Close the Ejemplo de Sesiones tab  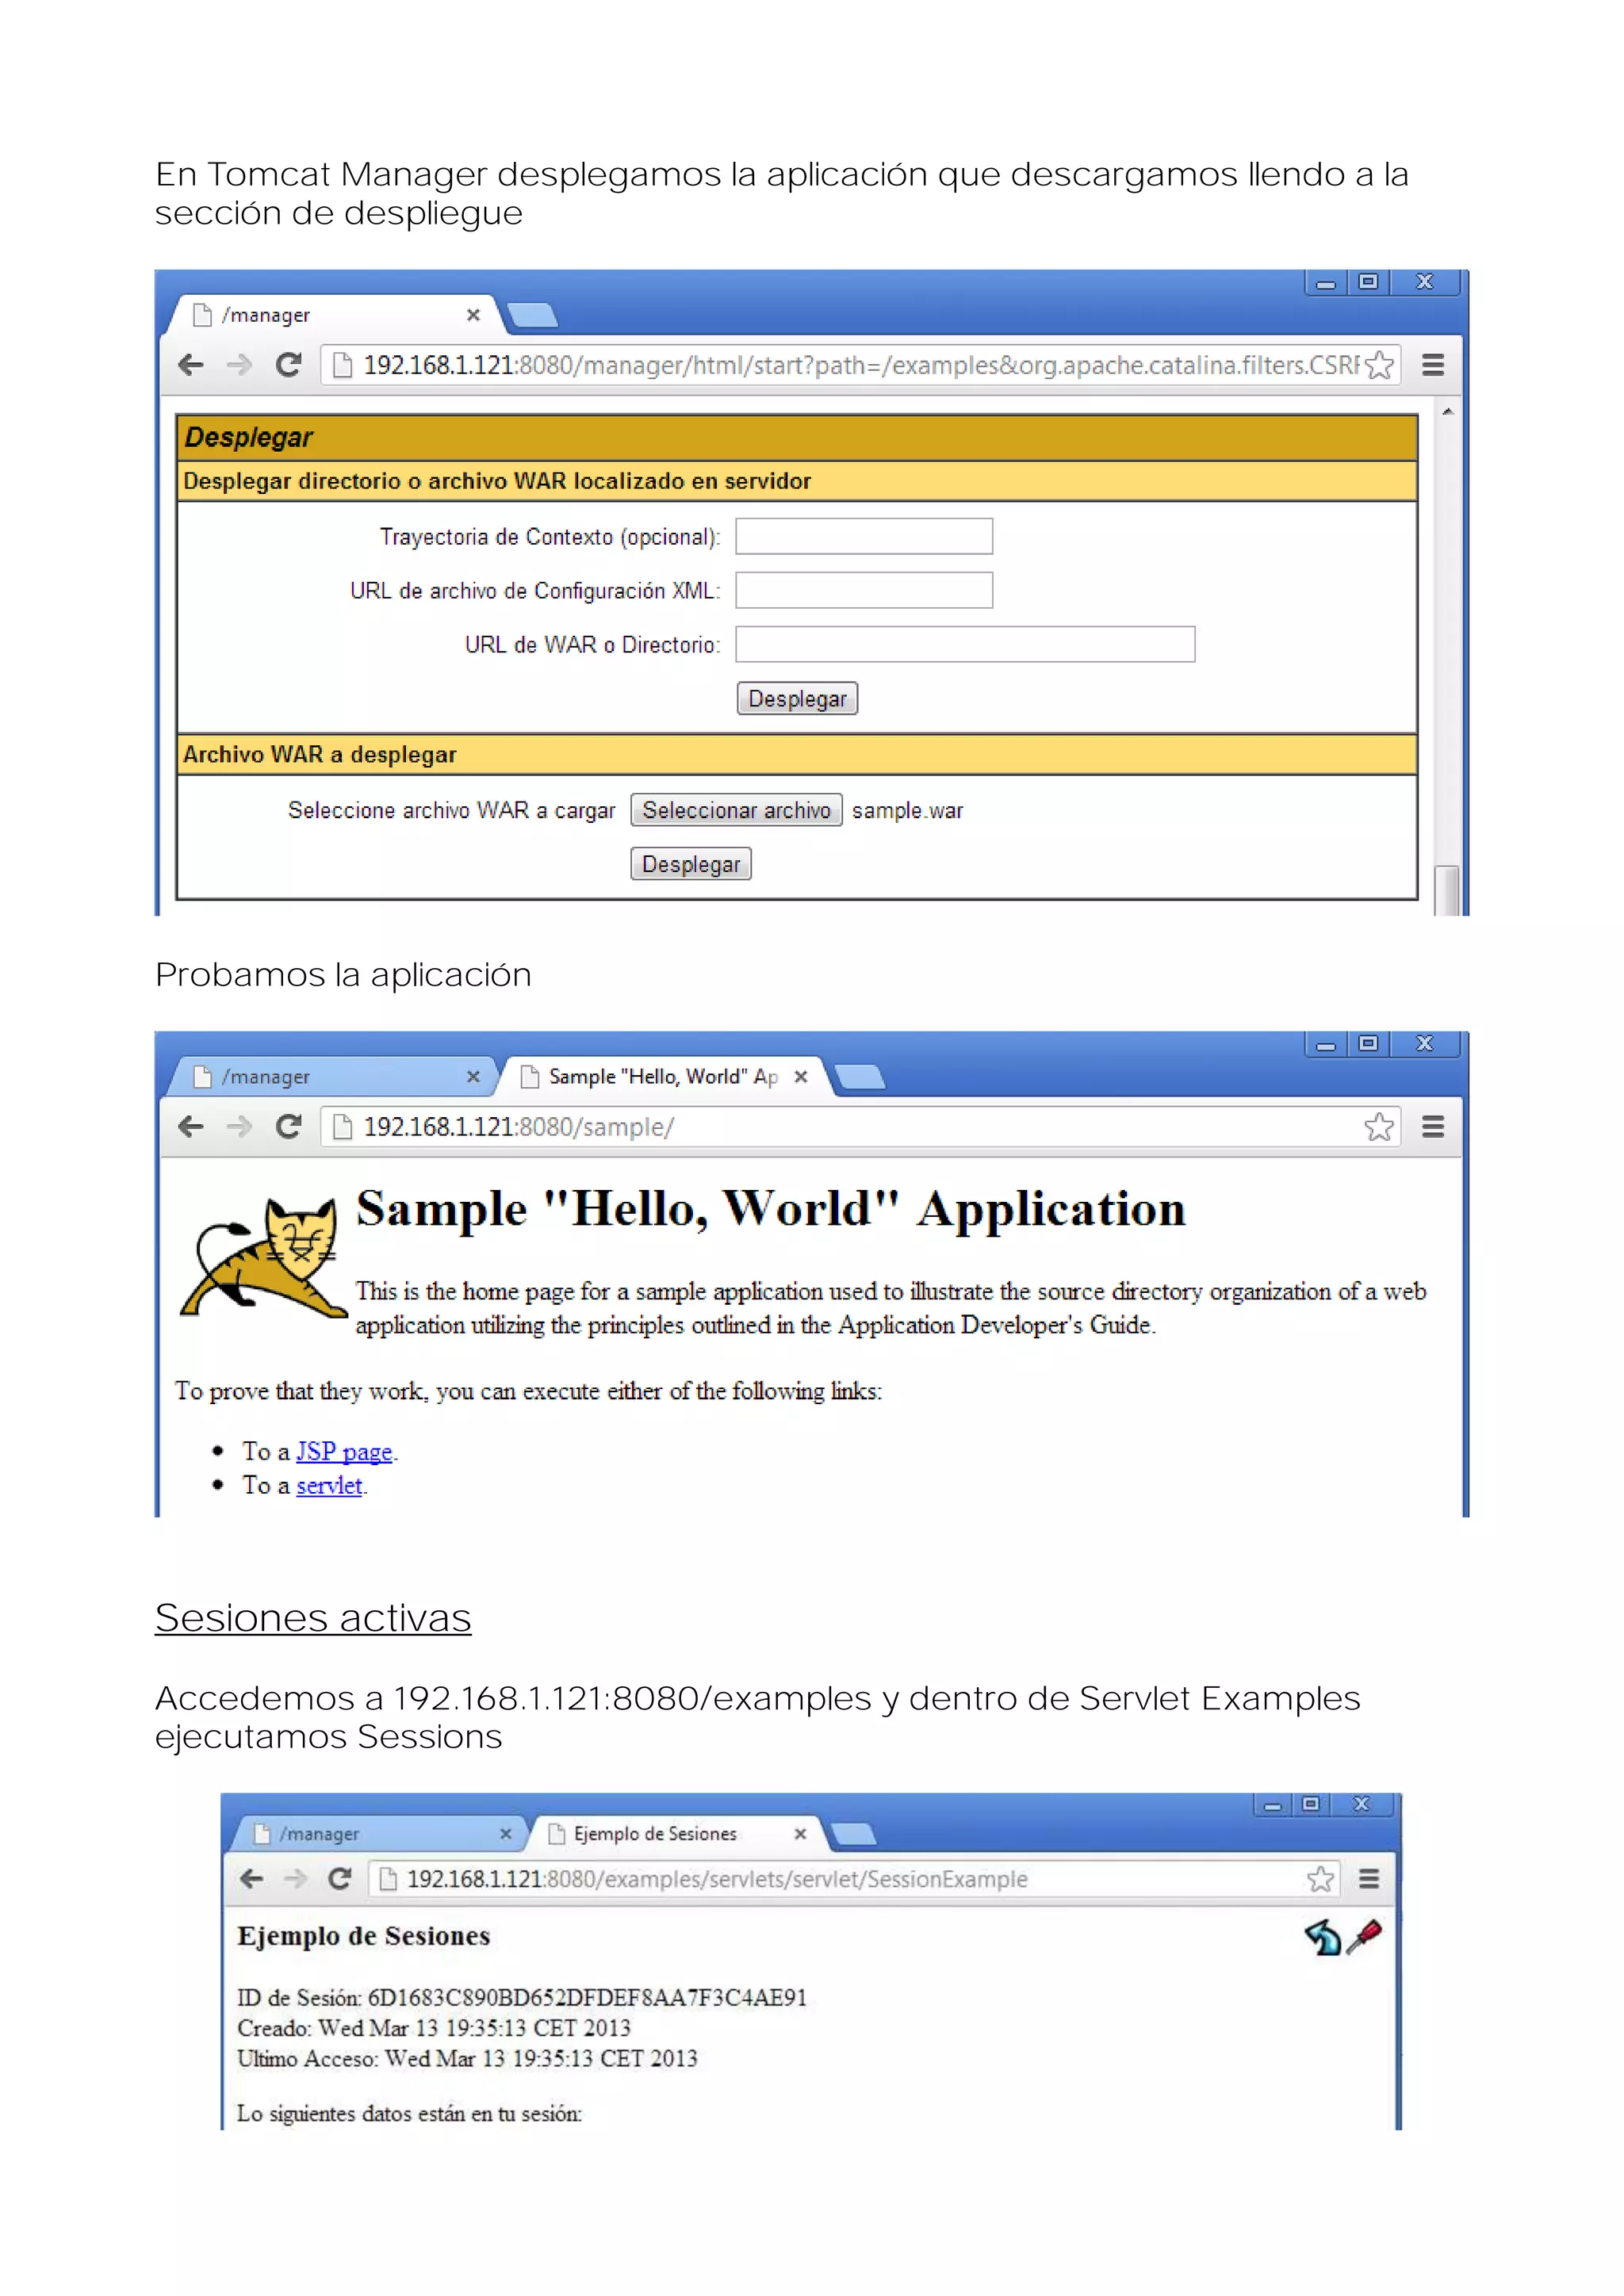click(x=800, y=1834)
